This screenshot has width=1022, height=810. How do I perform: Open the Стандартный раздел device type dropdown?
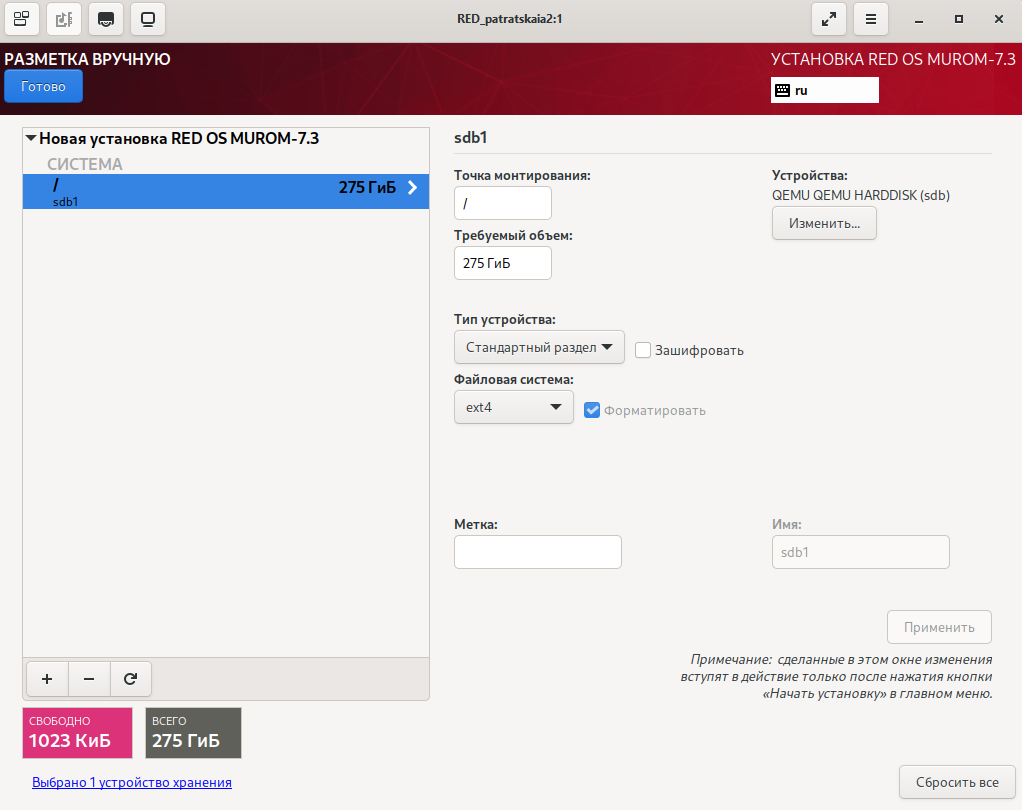pos(539,347)
